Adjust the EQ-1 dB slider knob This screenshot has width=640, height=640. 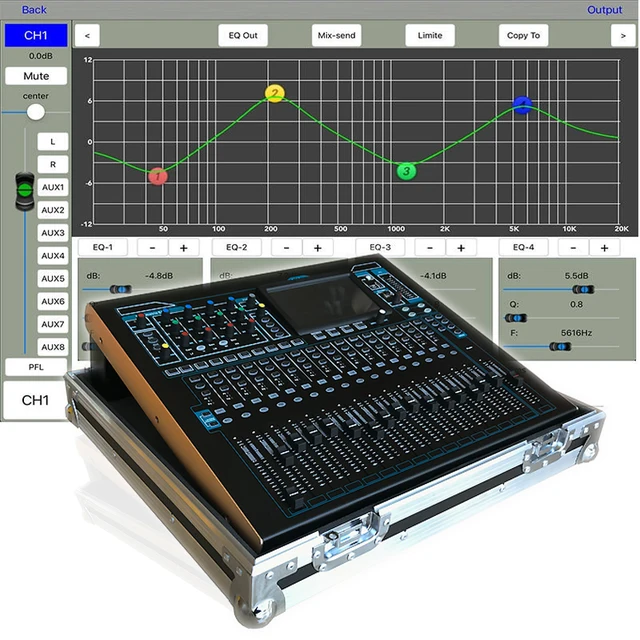point(121,289)
